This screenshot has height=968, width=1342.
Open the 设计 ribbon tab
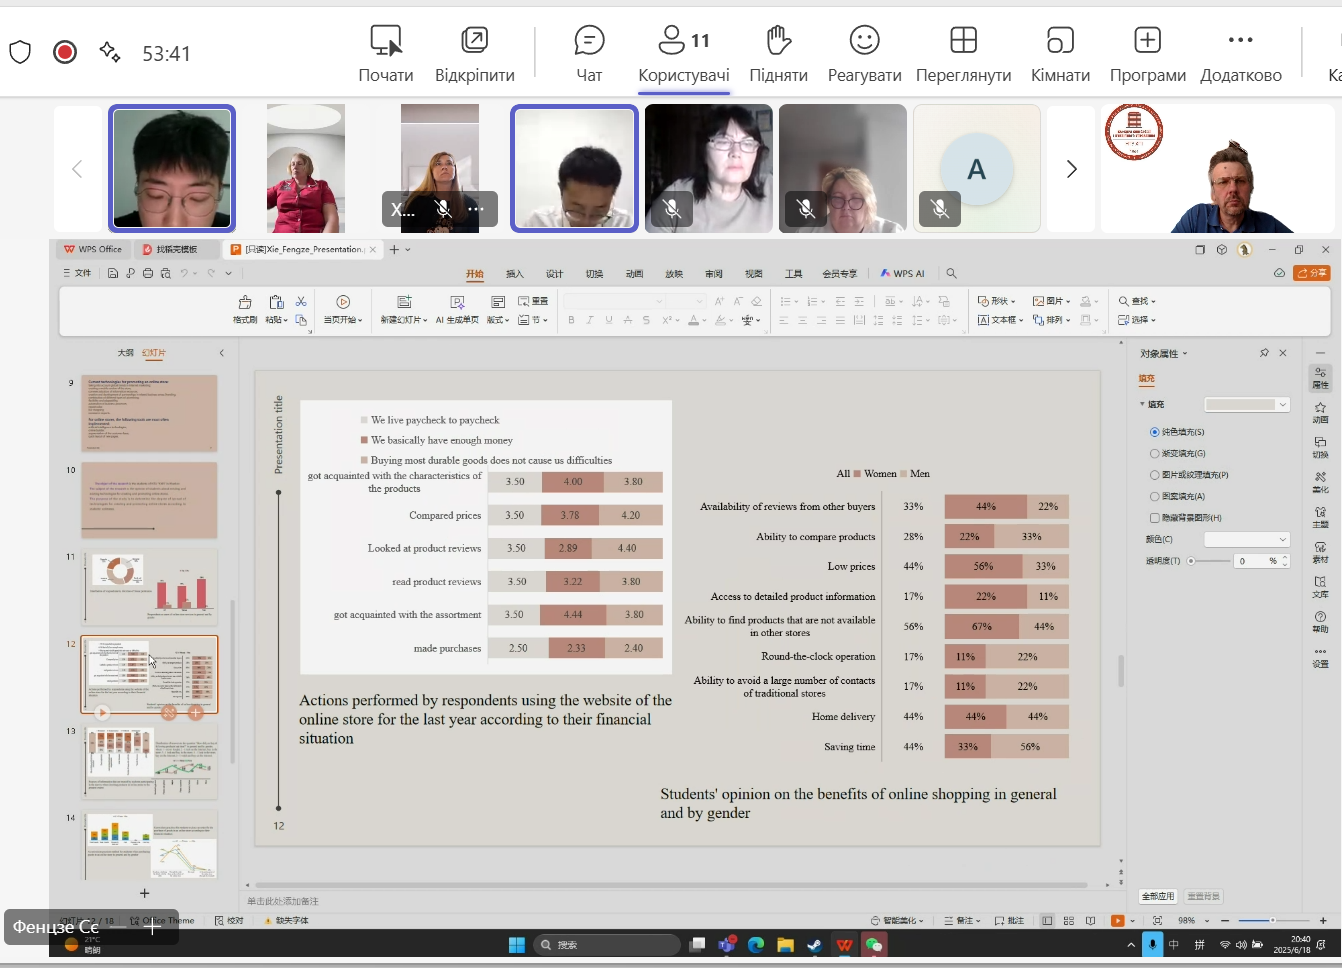pos(555,274)
